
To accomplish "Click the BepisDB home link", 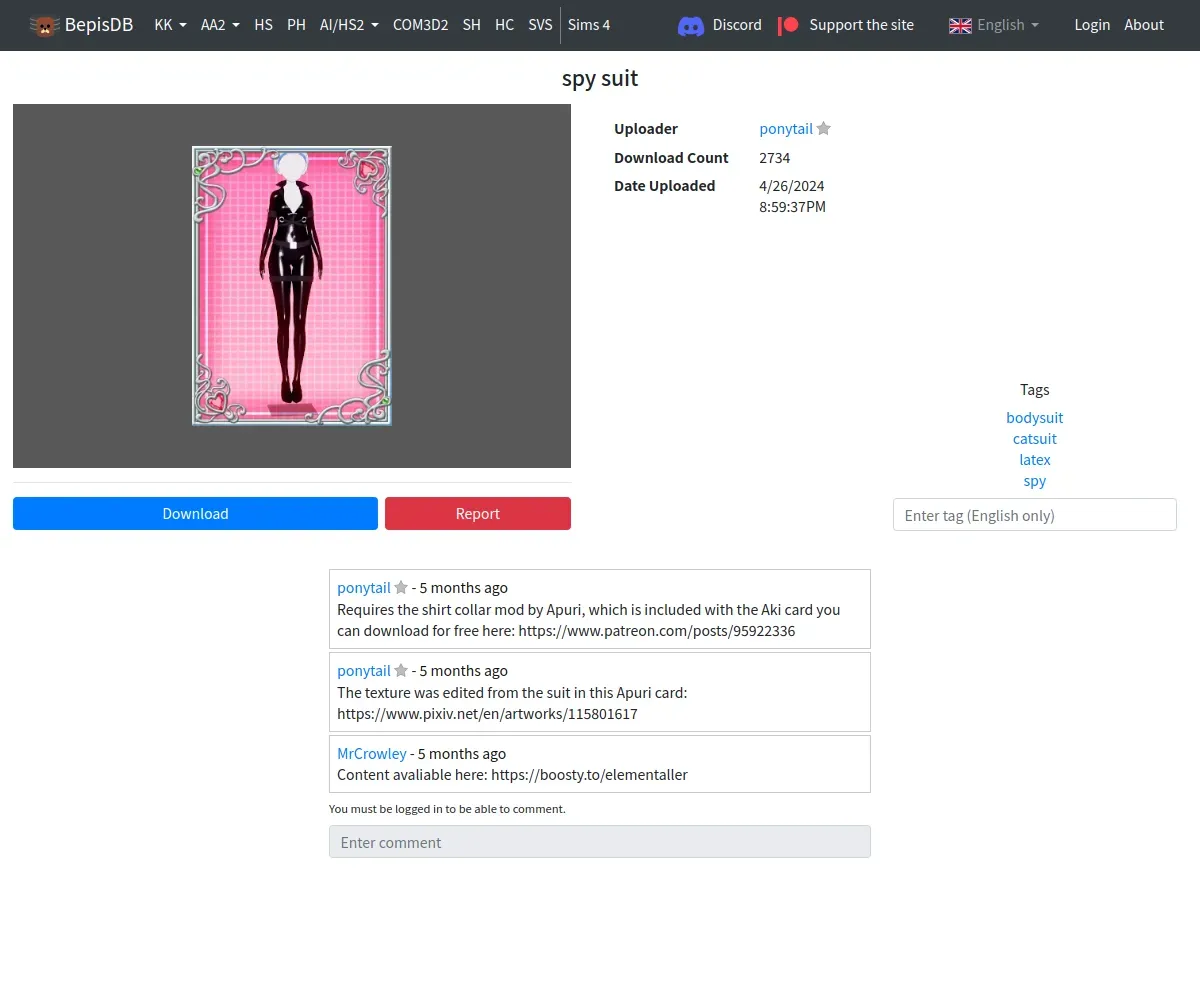I will 81,25.
